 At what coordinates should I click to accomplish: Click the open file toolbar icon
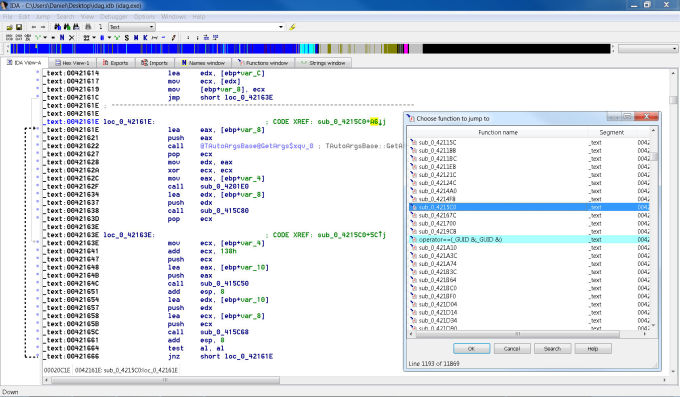pyautogui.click(x=9, y=27)
